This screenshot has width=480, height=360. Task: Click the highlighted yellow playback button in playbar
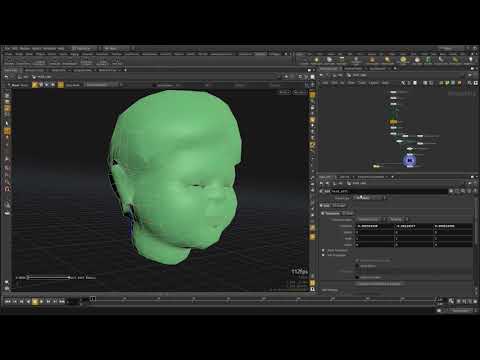[x=35, y=301]
